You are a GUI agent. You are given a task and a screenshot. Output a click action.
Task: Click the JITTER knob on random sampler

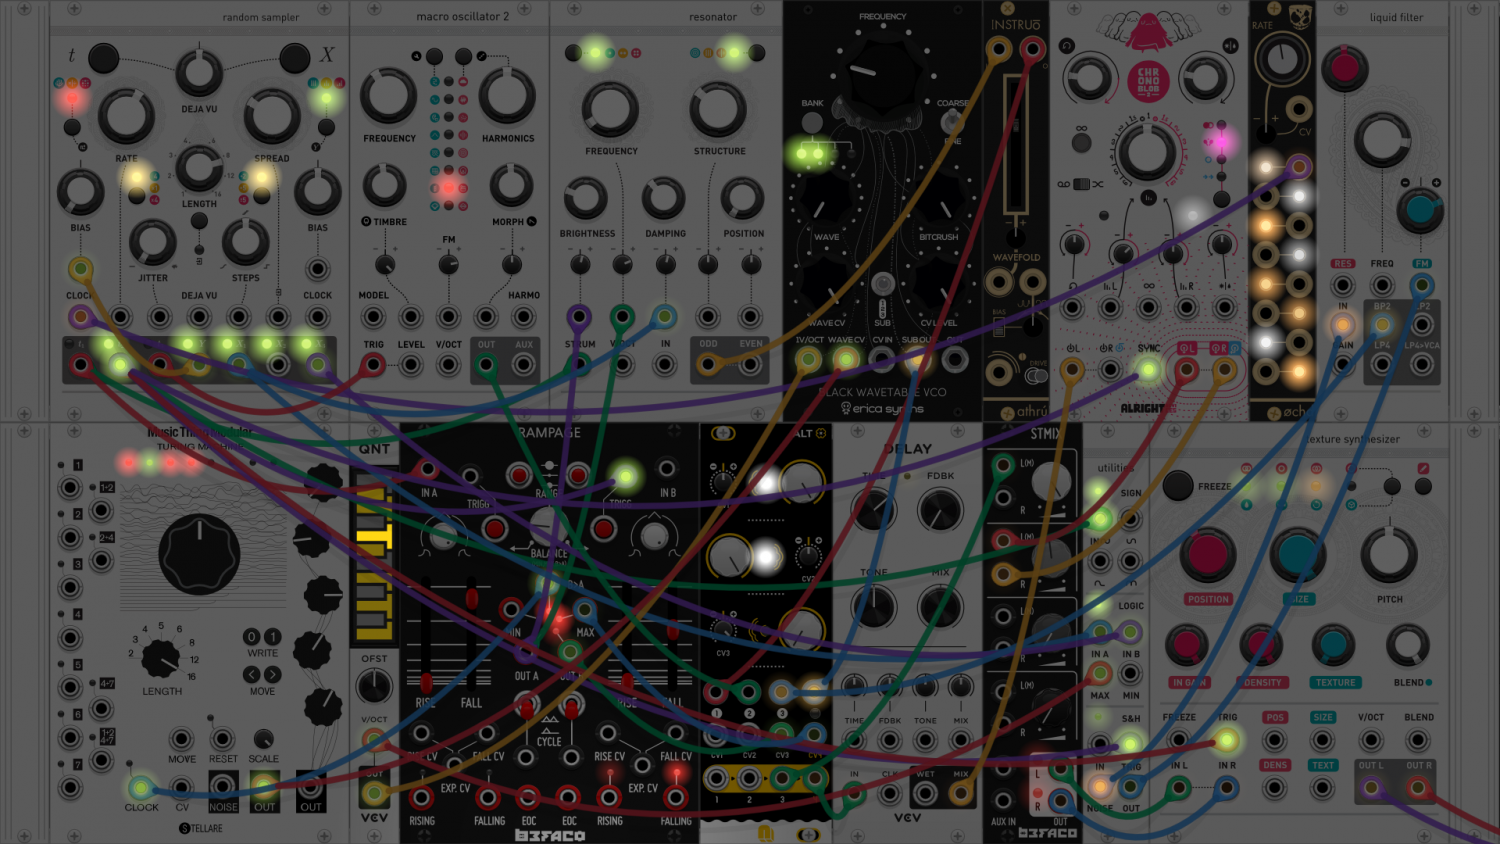point(153,241)
